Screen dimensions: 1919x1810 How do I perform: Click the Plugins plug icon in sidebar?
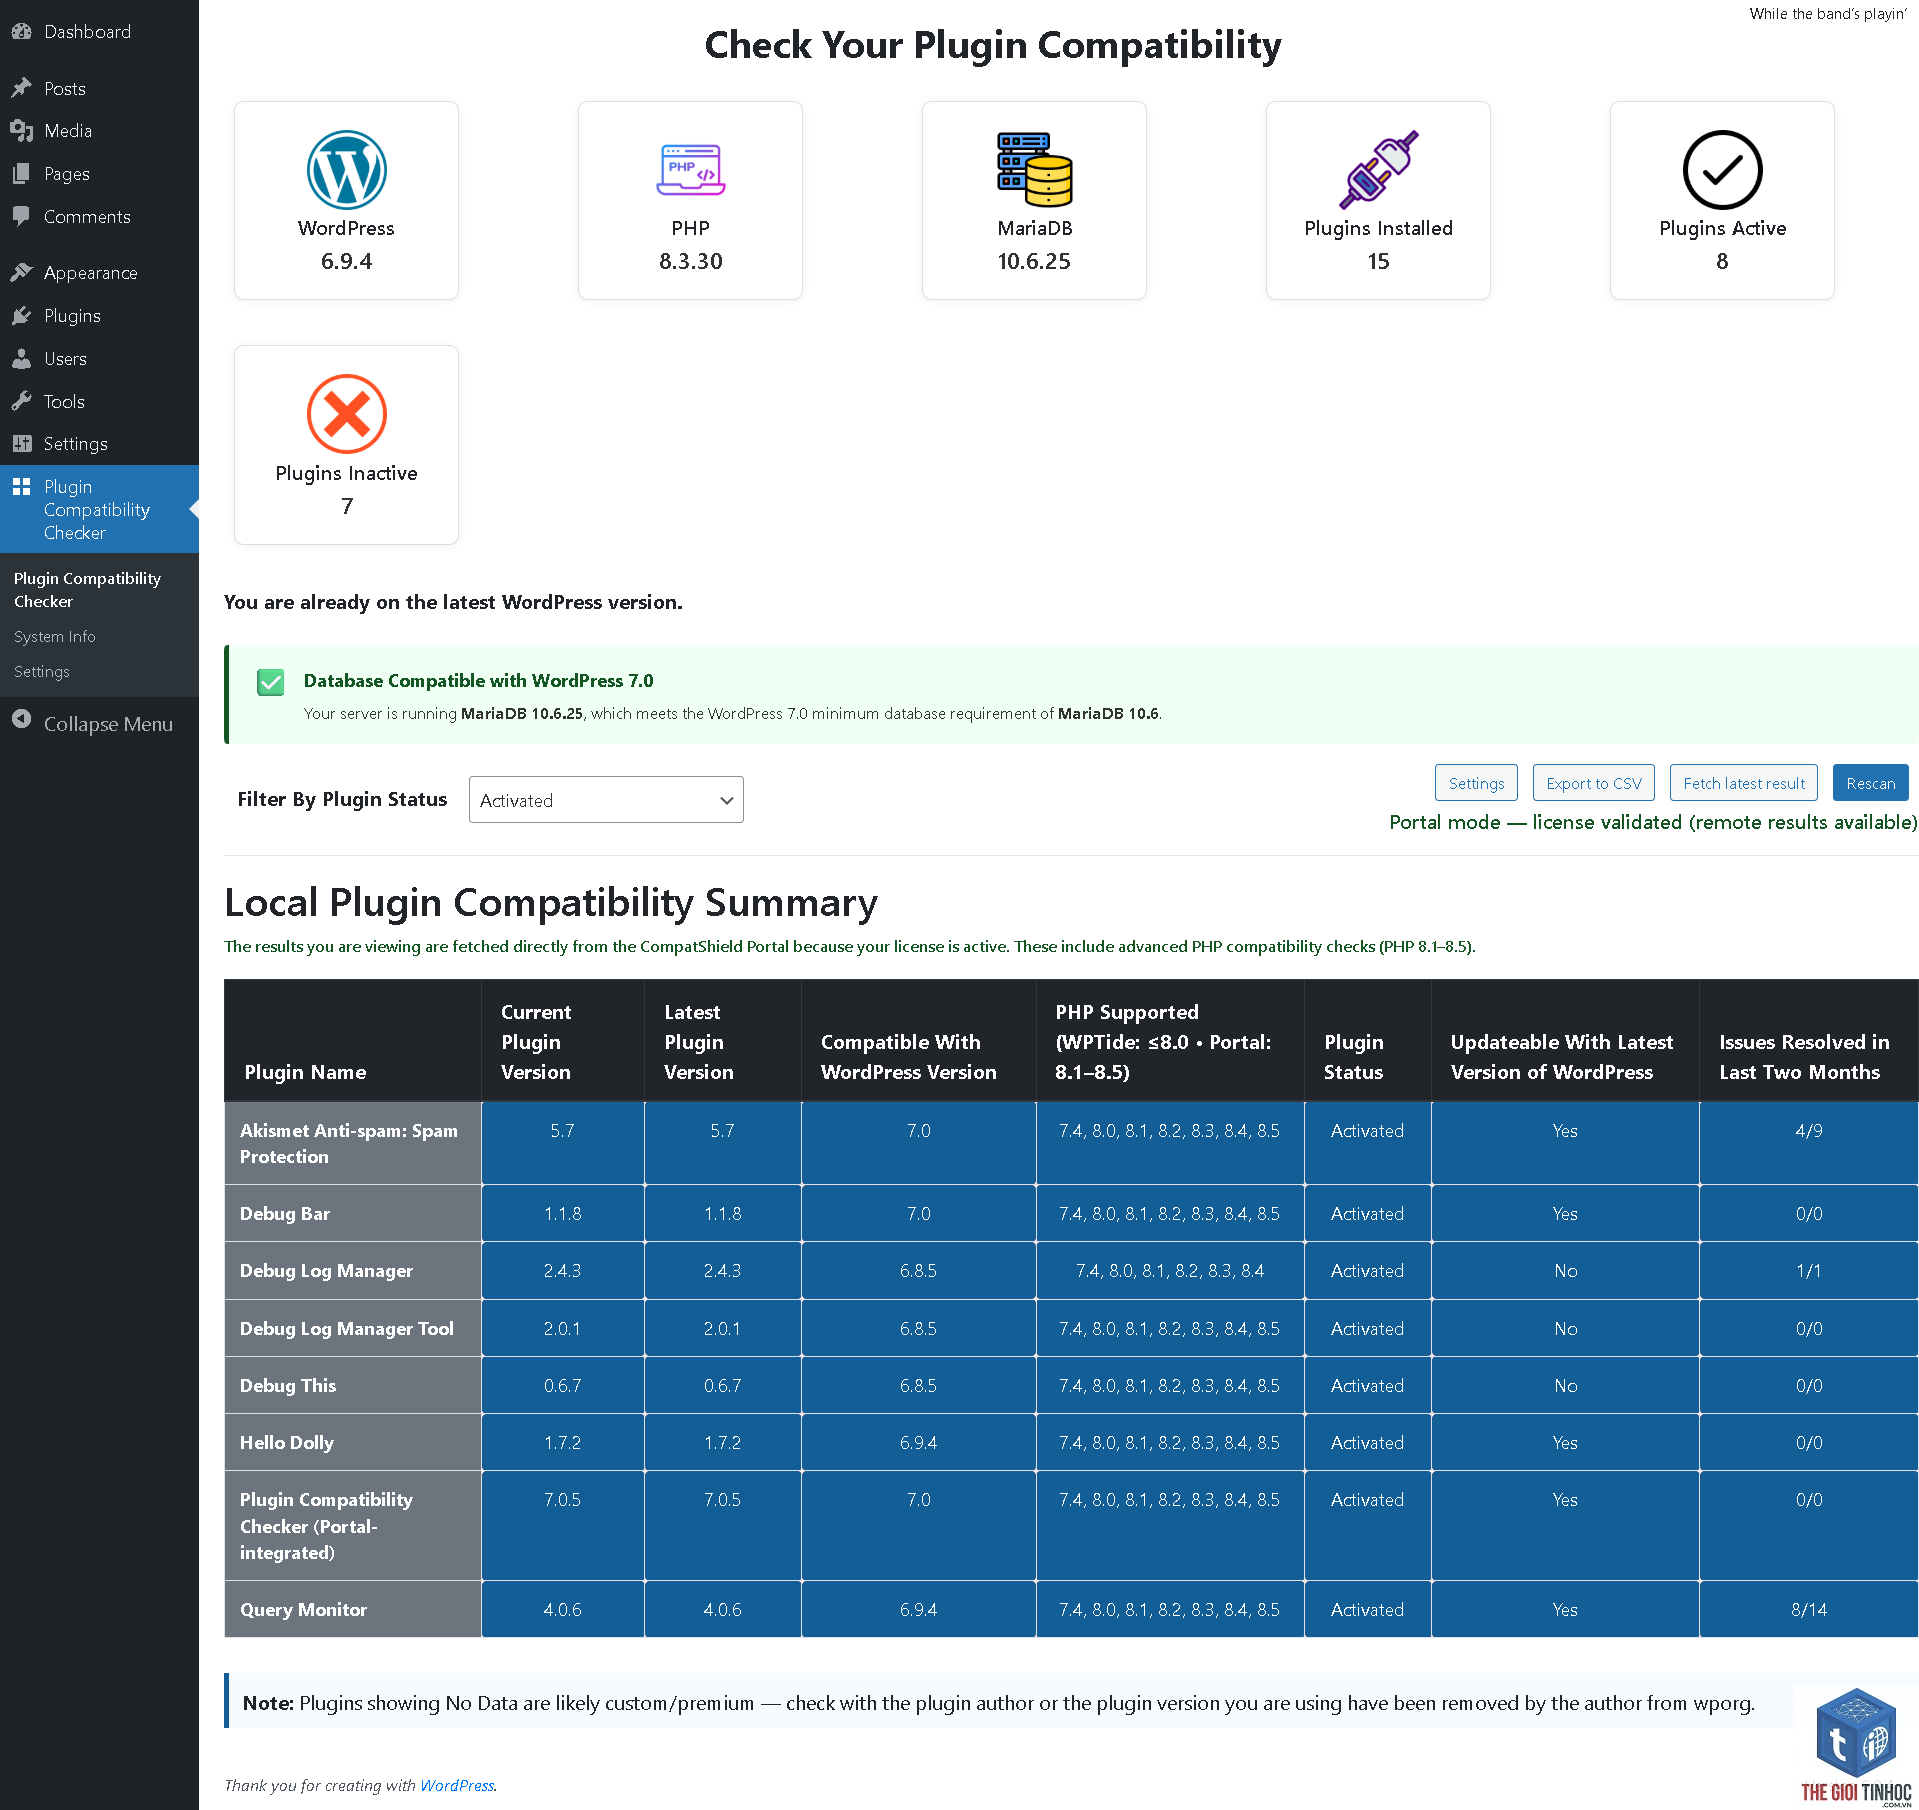(x=21, y=316)
